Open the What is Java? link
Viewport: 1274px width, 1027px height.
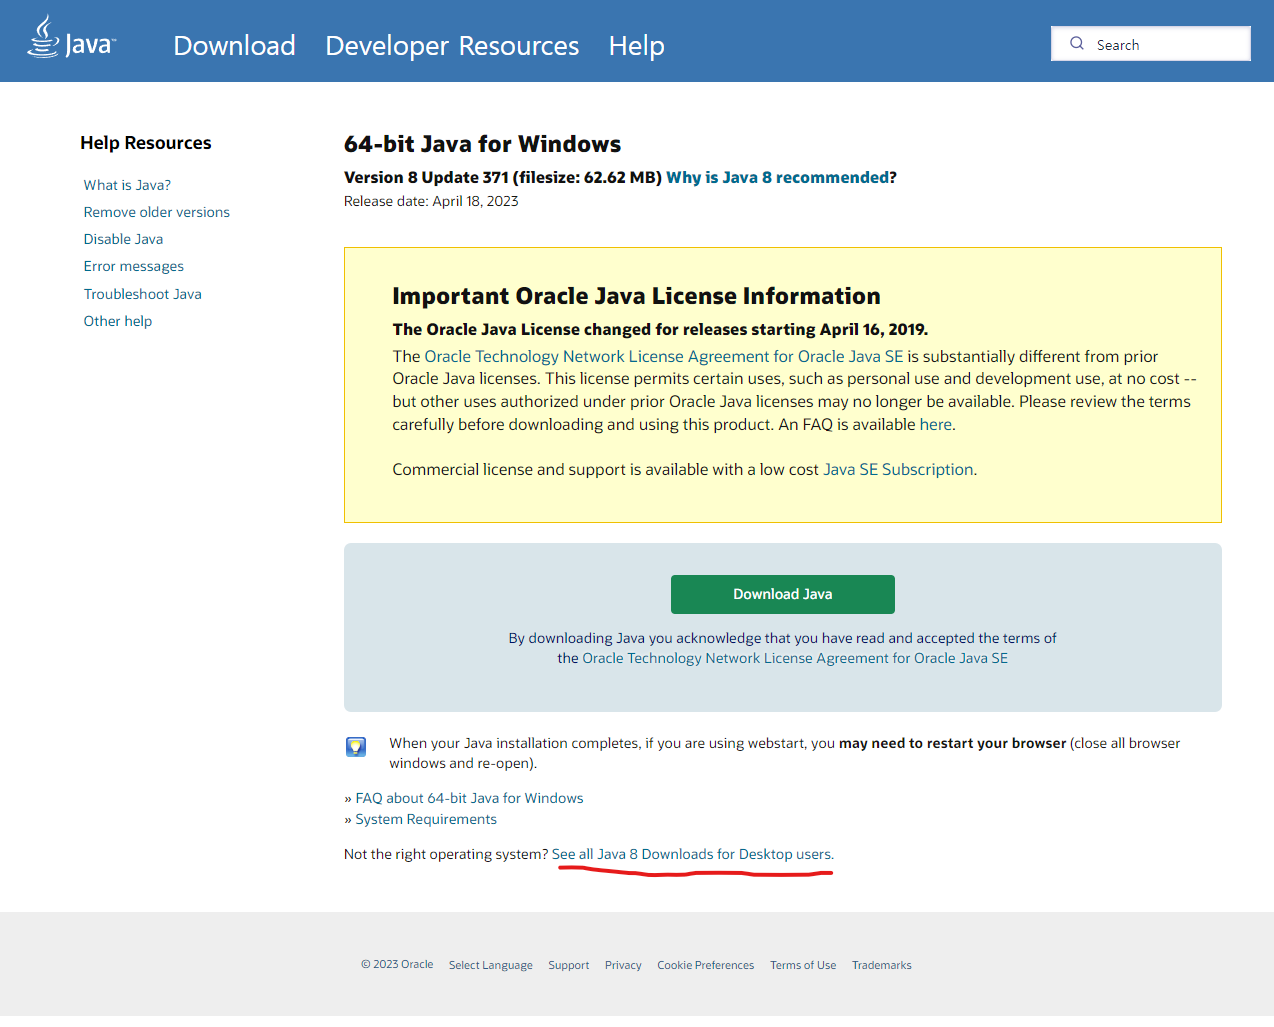(127, 185)
